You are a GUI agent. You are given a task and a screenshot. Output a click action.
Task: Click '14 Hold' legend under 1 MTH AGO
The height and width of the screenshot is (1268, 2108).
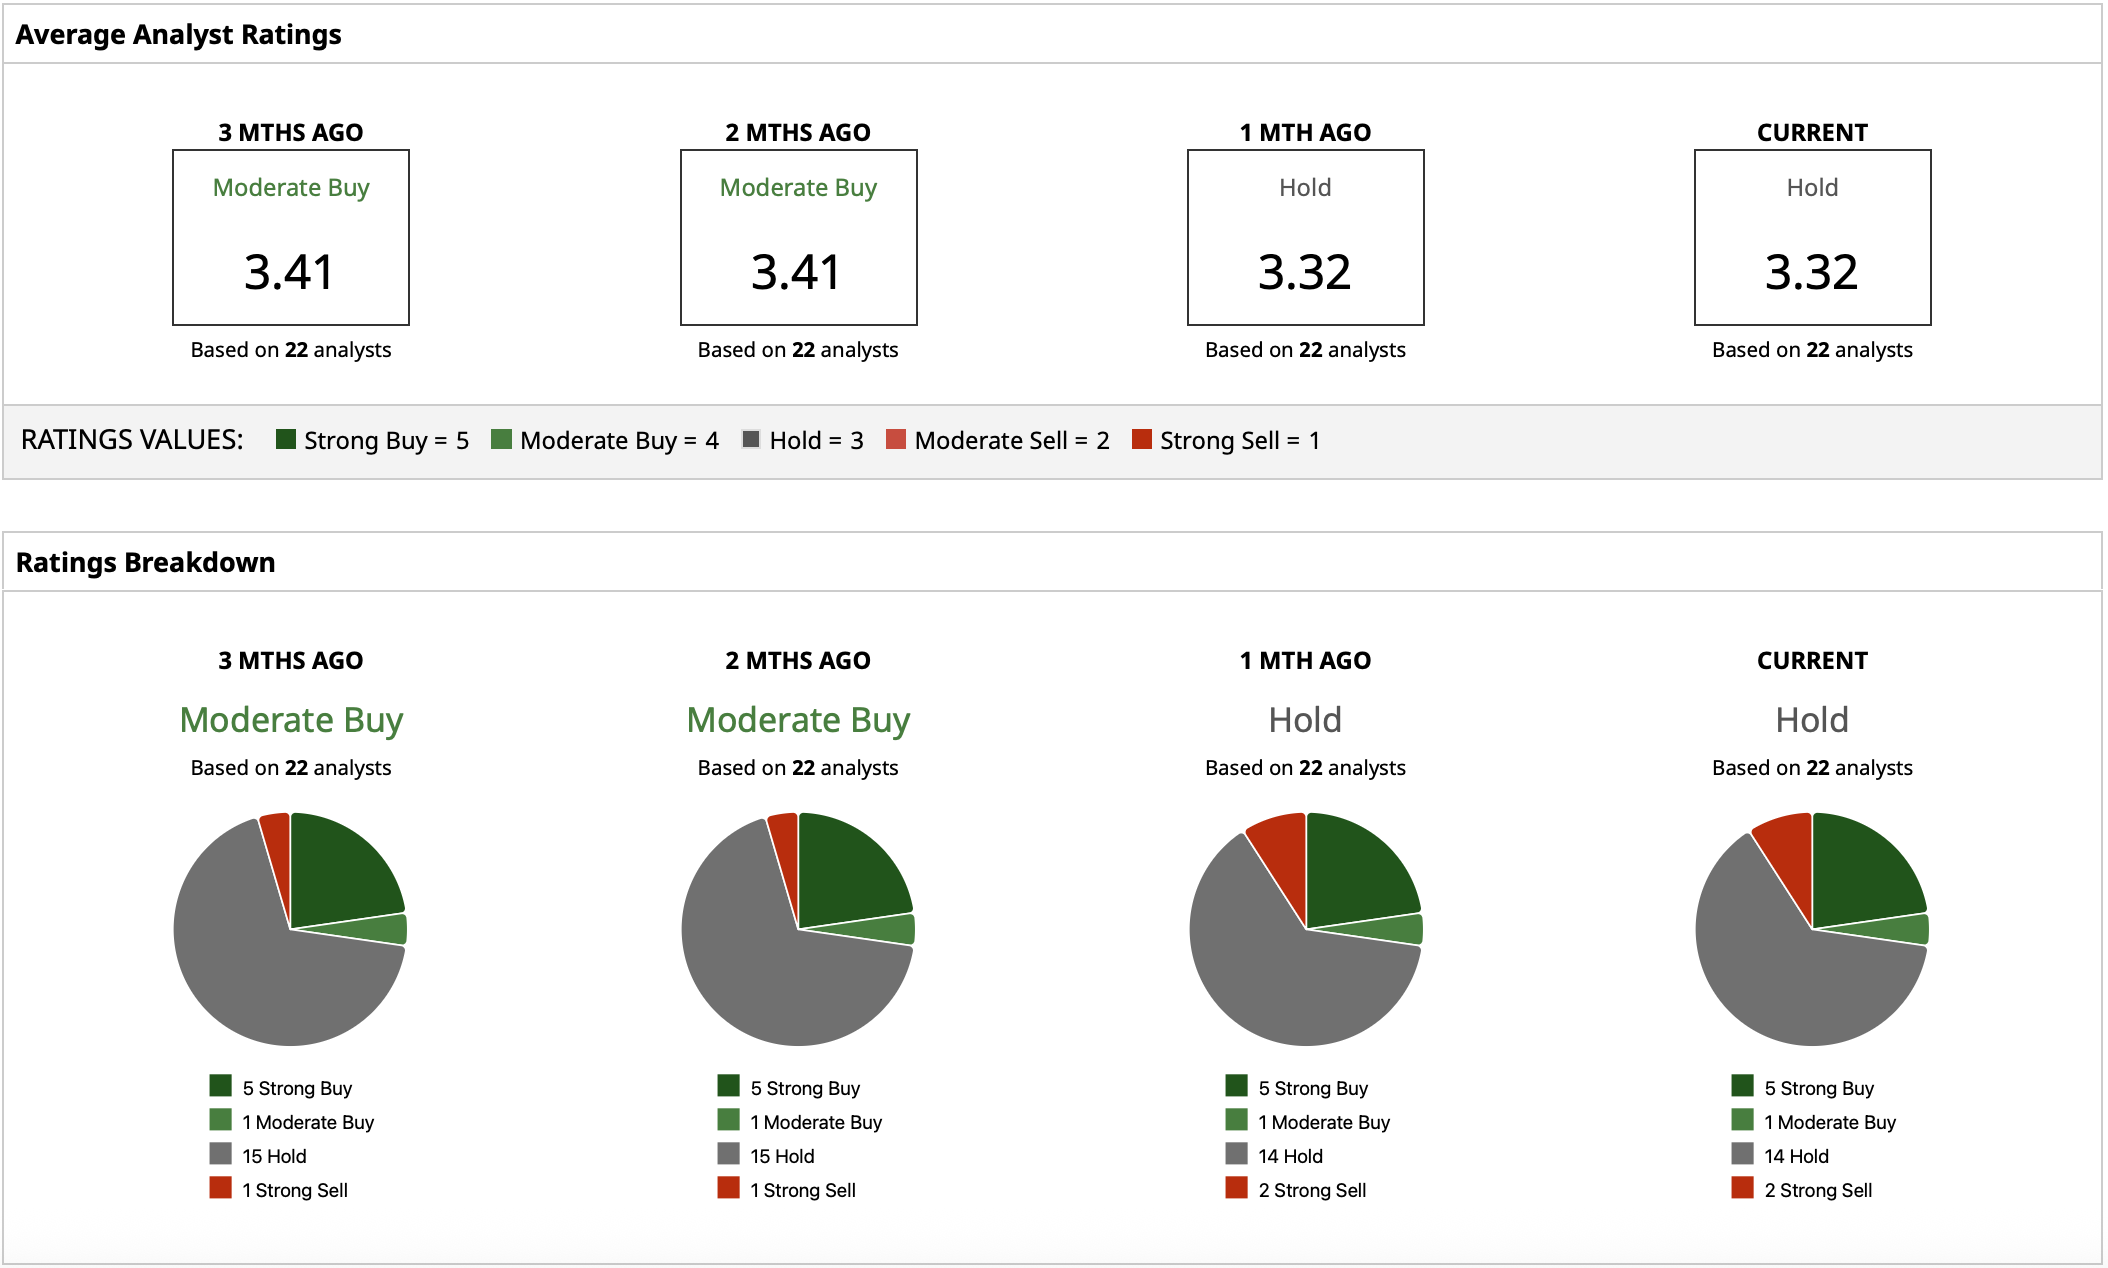coord(1290,1156)
